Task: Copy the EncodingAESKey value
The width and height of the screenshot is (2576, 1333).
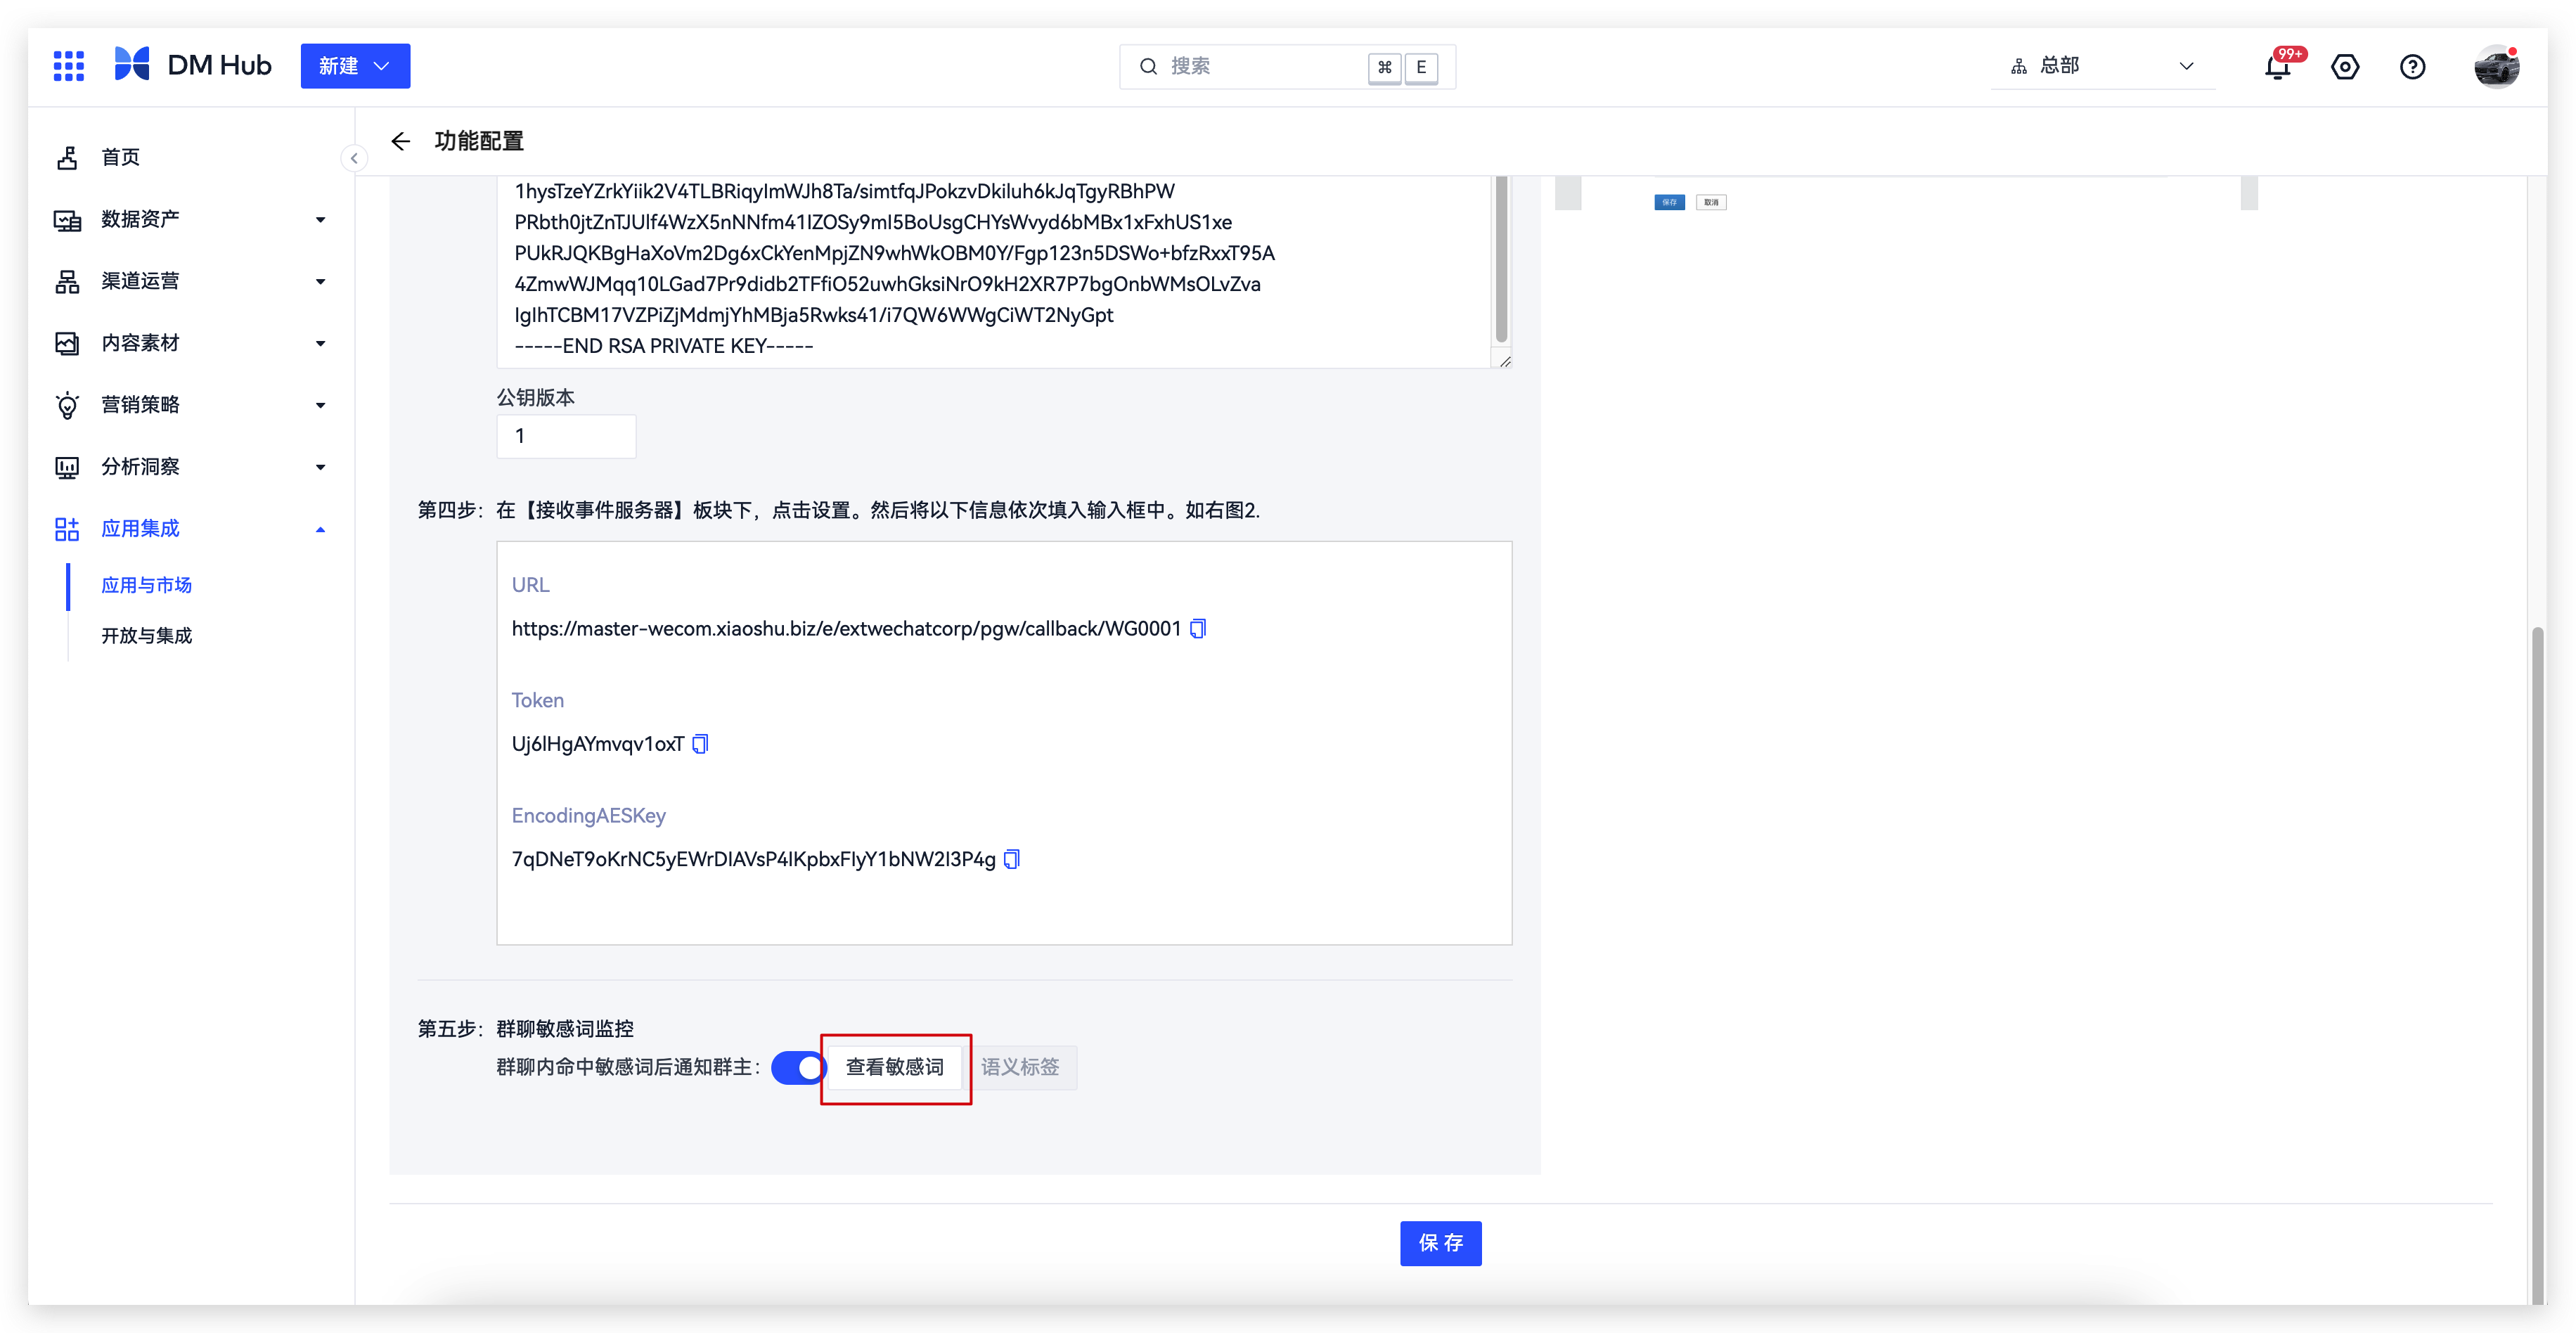Action: pos(1012,860)
